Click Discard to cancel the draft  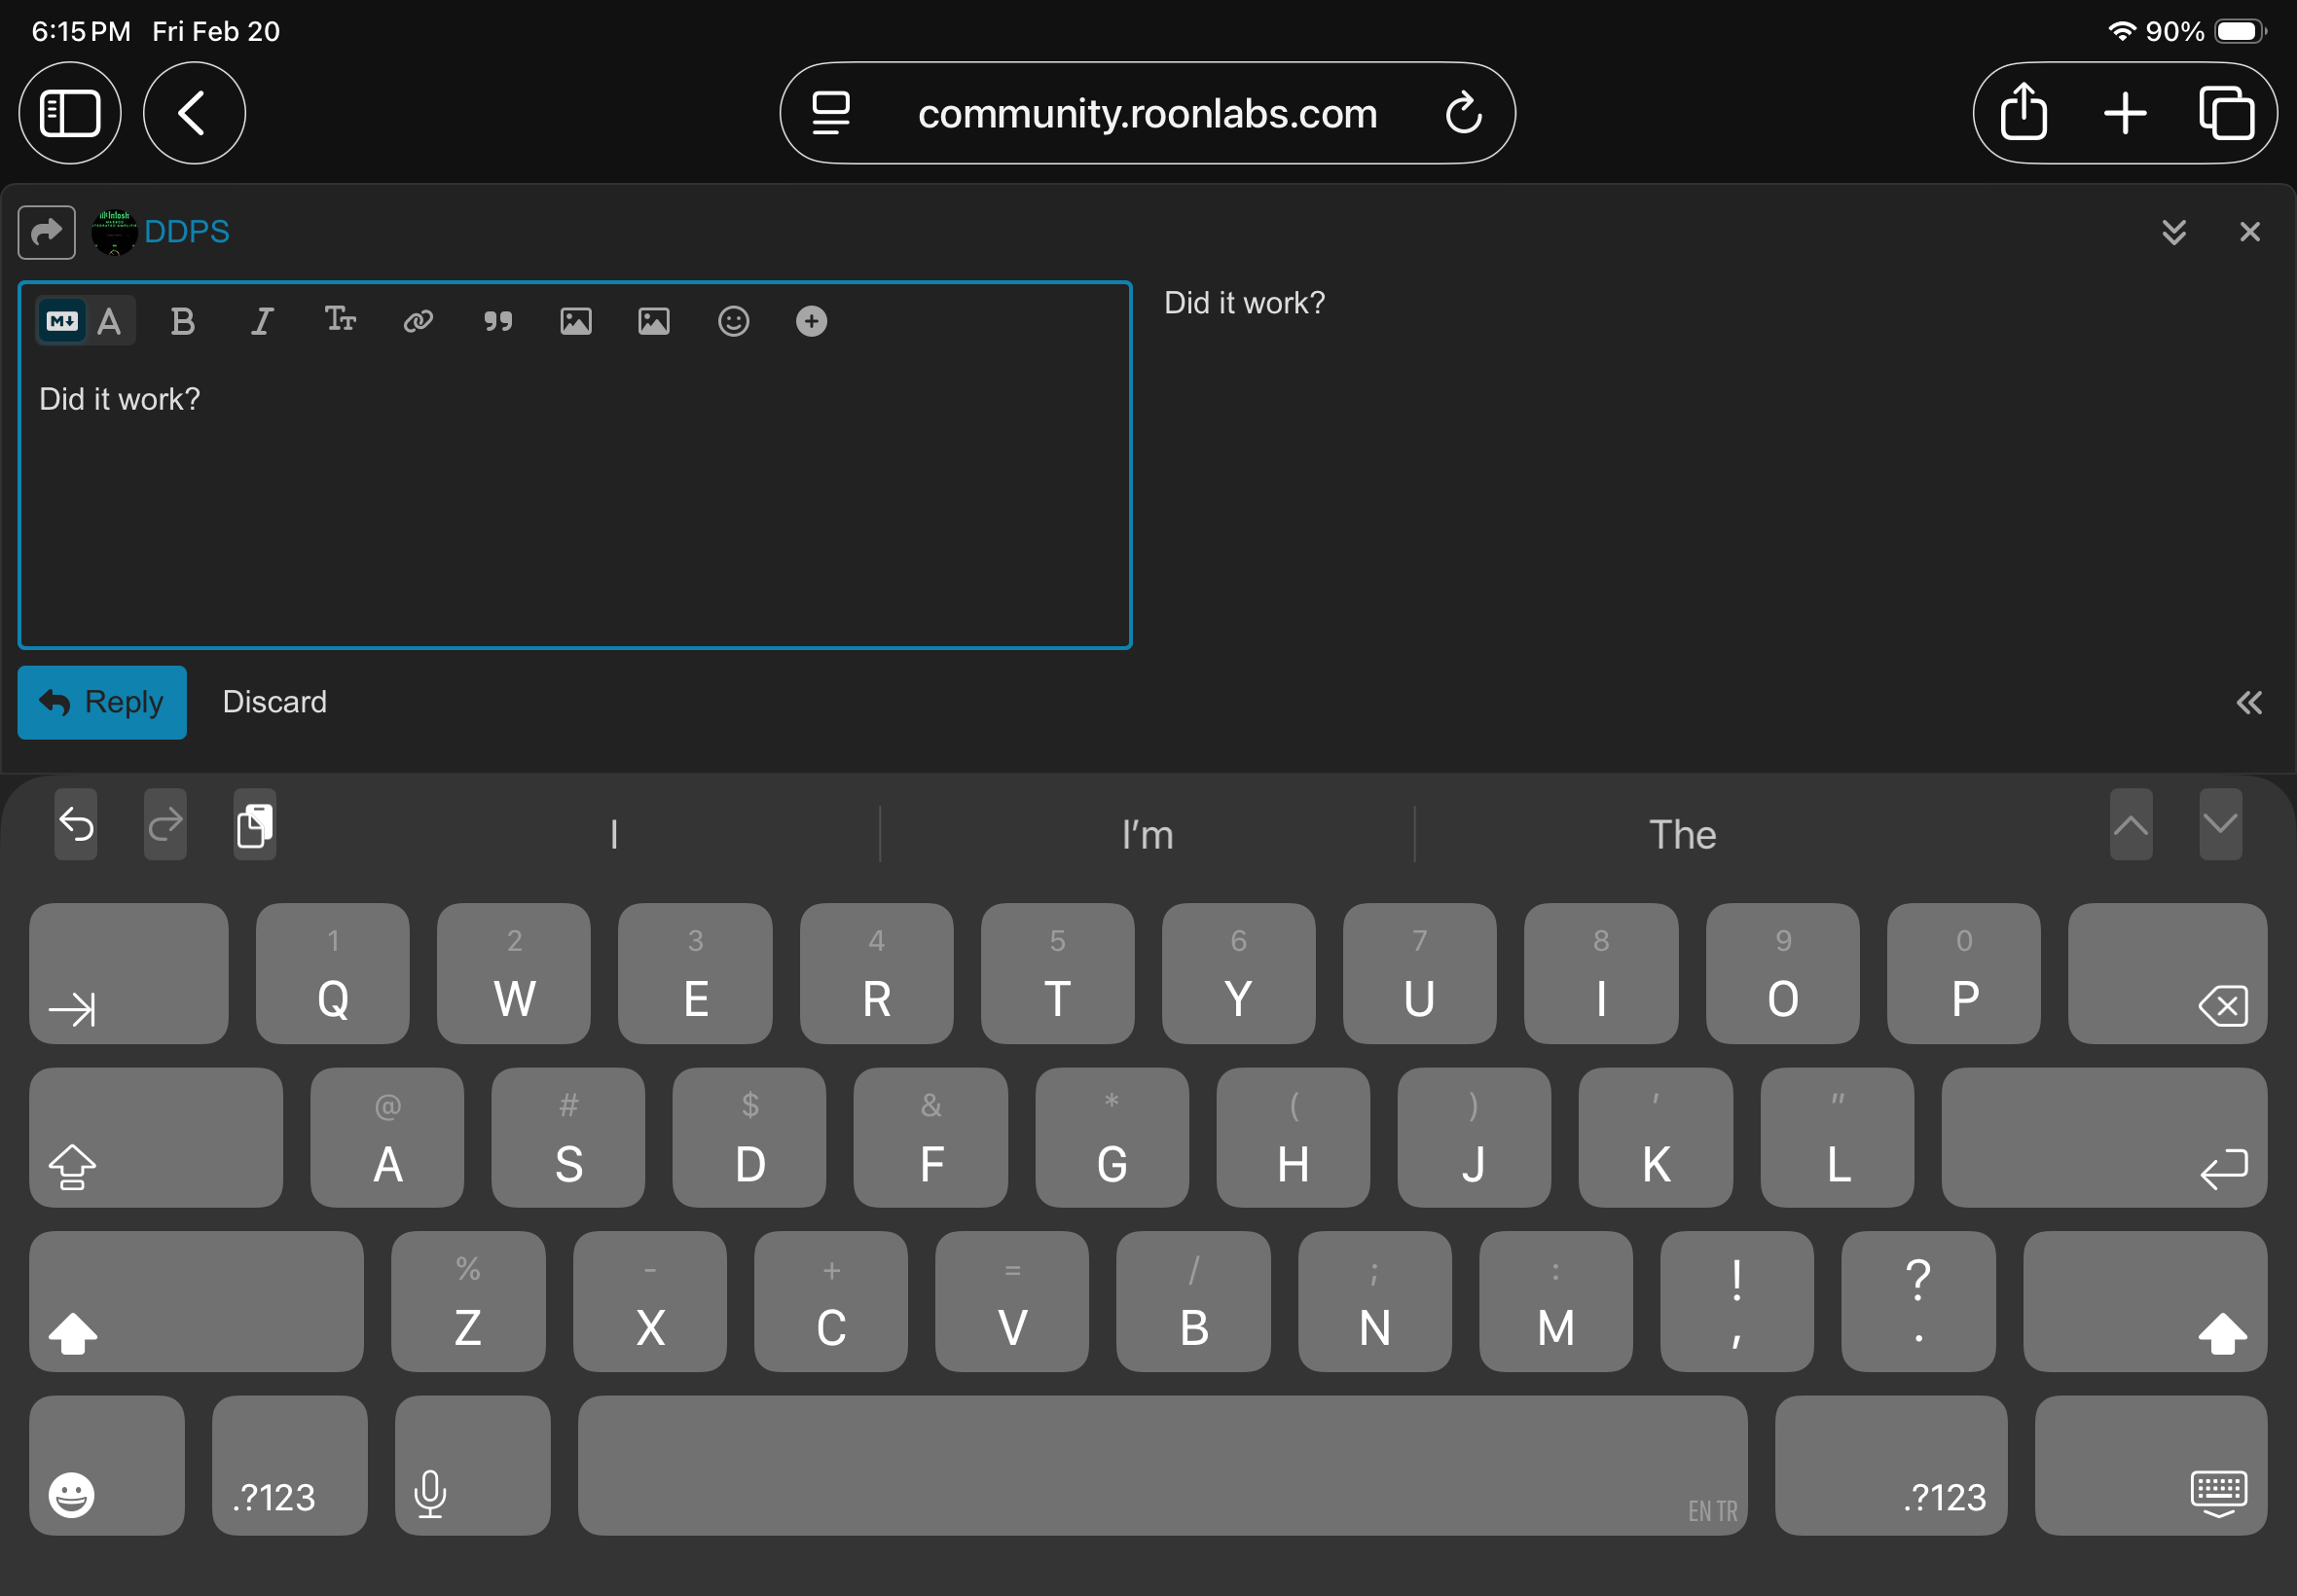click(274, 702)
